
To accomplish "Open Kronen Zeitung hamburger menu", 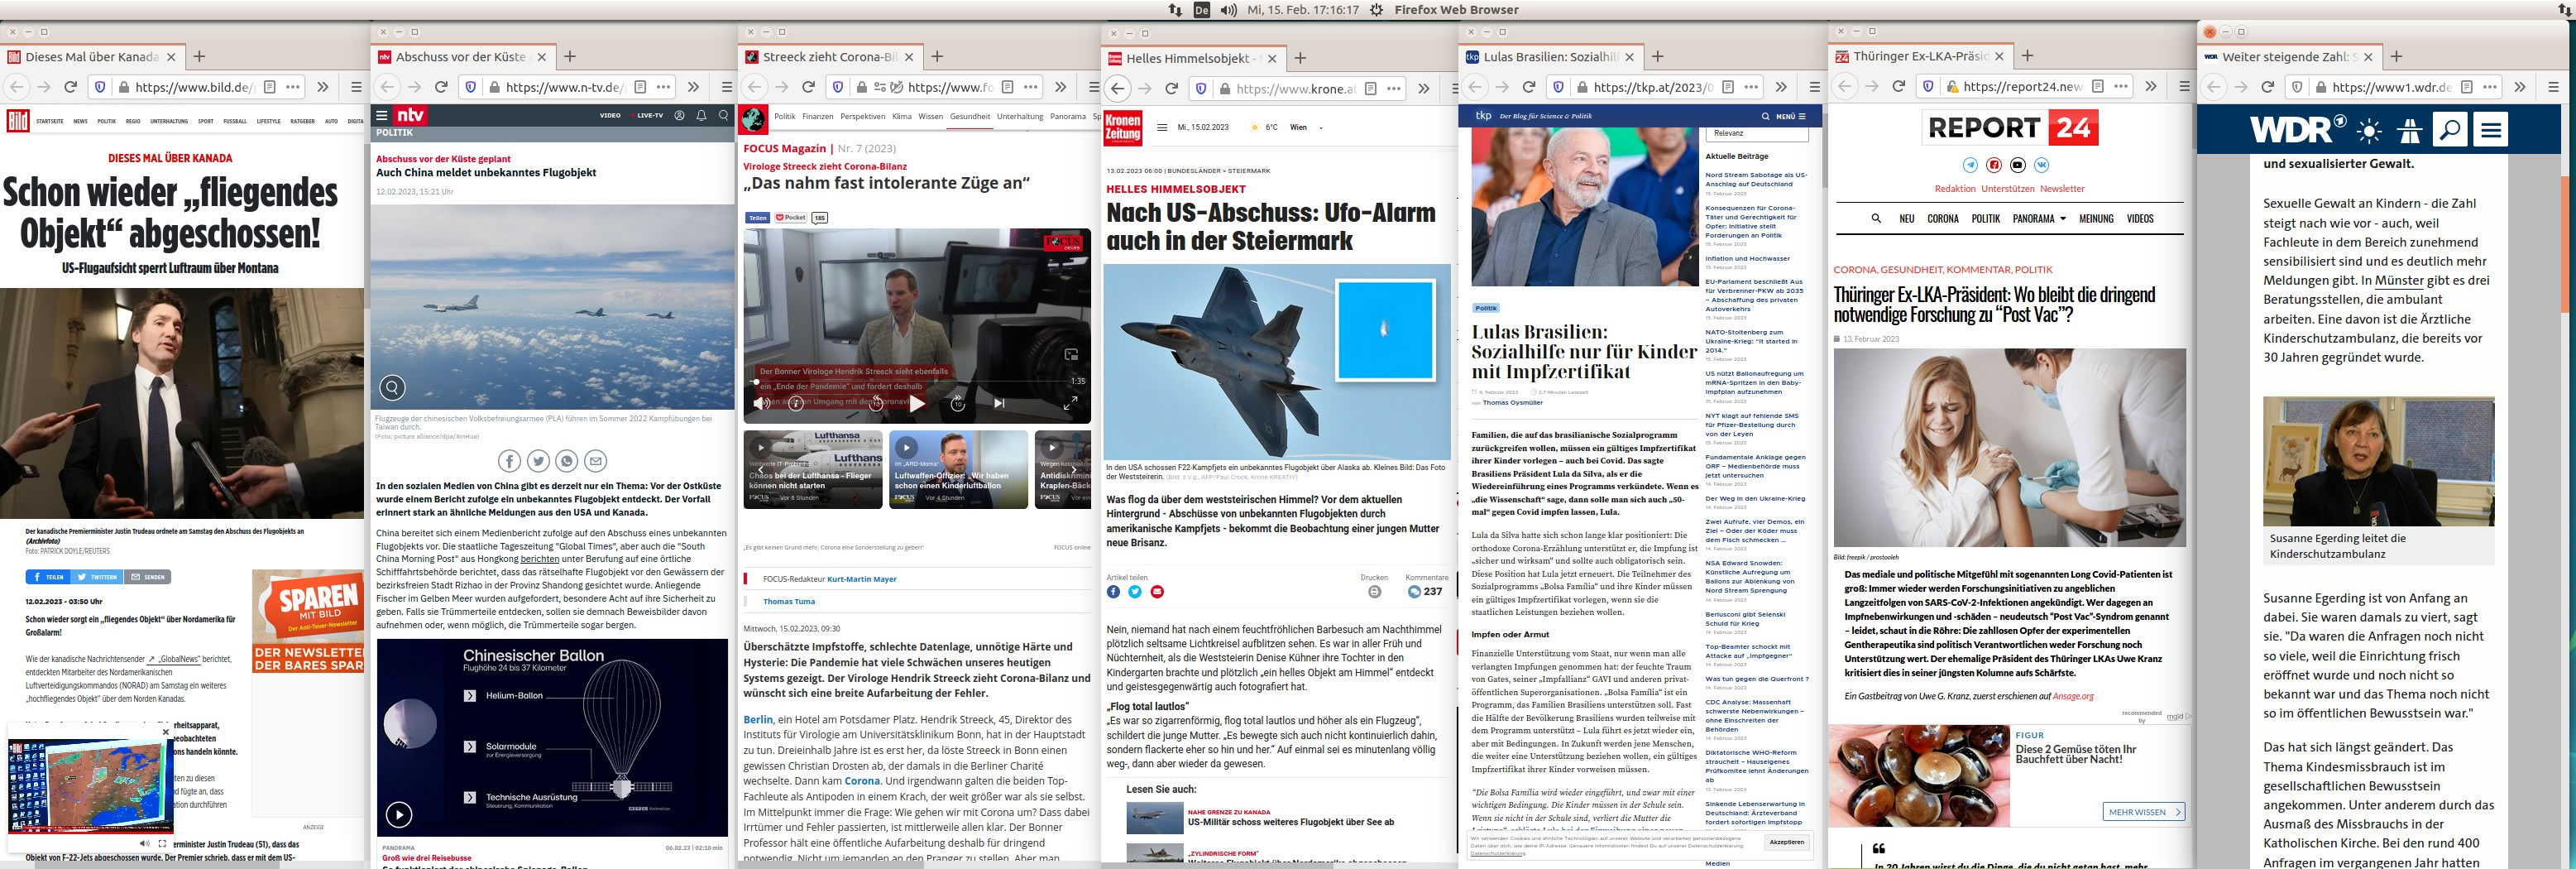I will point(1161,127).
